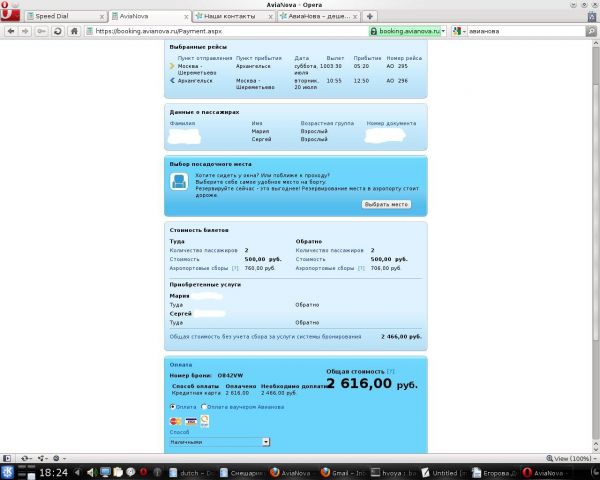This screenshot has height=480, width=600.
Task: Open the Opera menu button
Action: coord(10,15)
